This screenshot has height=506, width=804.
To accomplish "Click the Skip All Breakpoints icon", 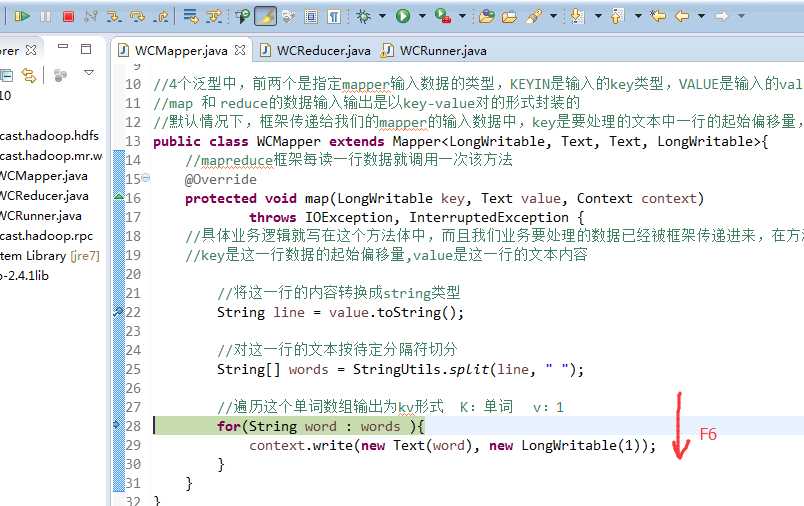I will tap(242, 16).
